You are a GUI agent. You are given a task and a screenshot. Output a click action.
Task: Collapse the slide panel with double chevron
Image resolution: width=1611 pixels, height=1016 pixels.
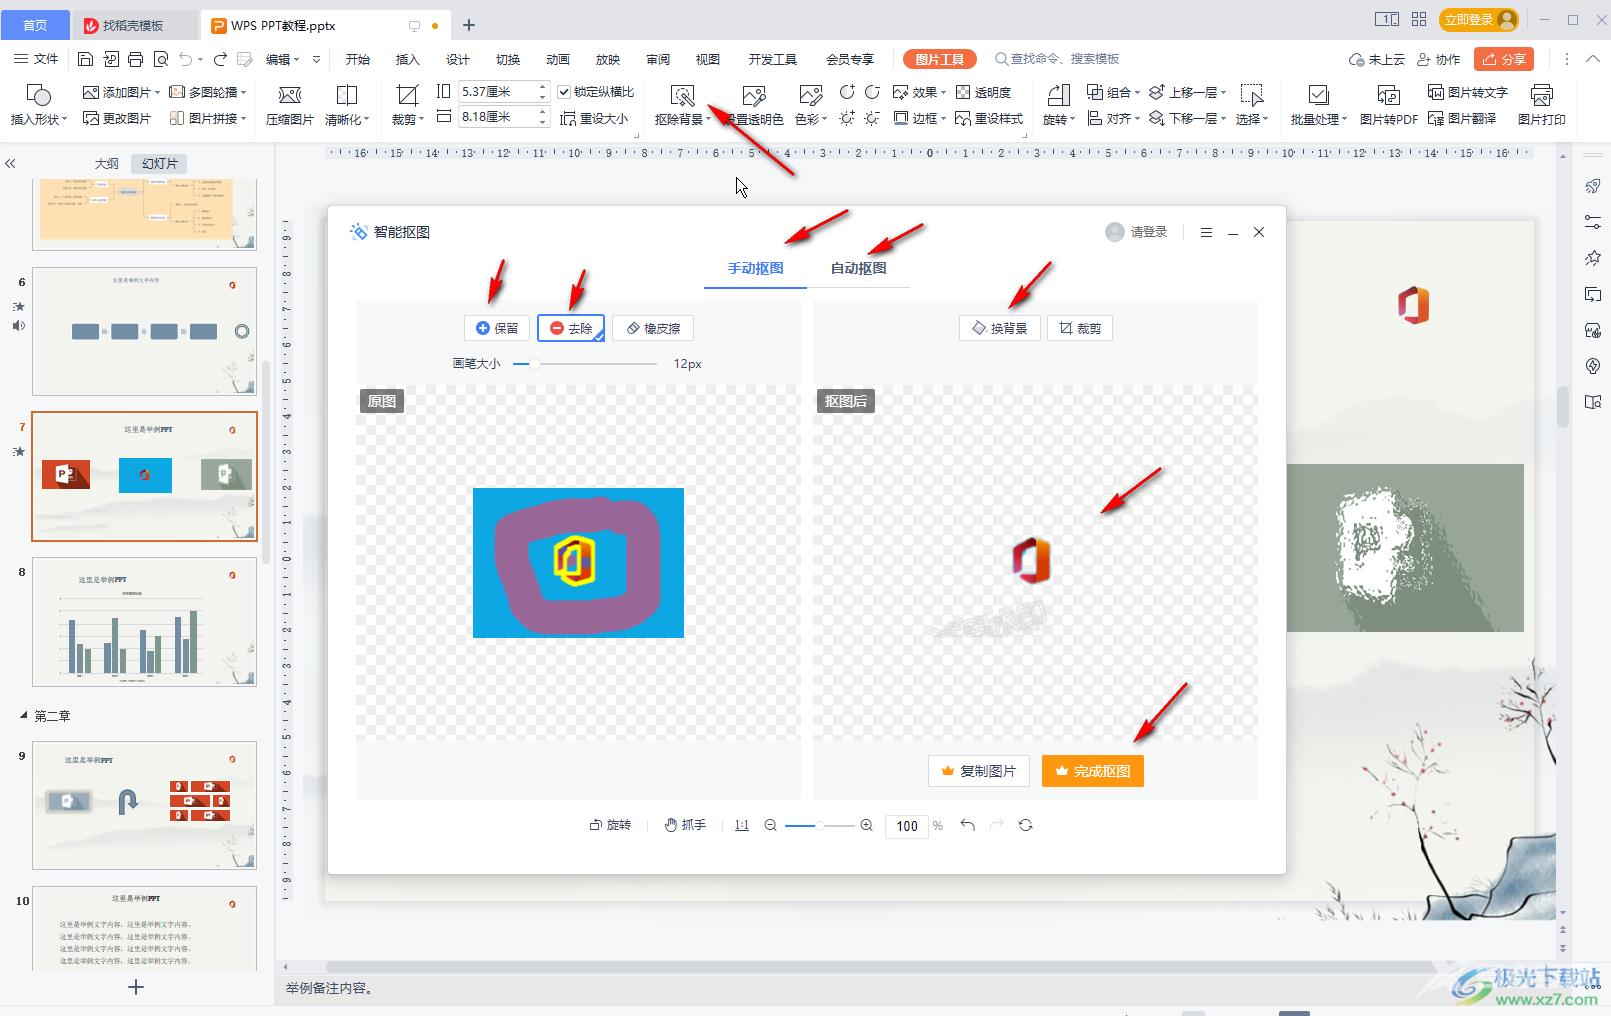[x=11, y=163]
